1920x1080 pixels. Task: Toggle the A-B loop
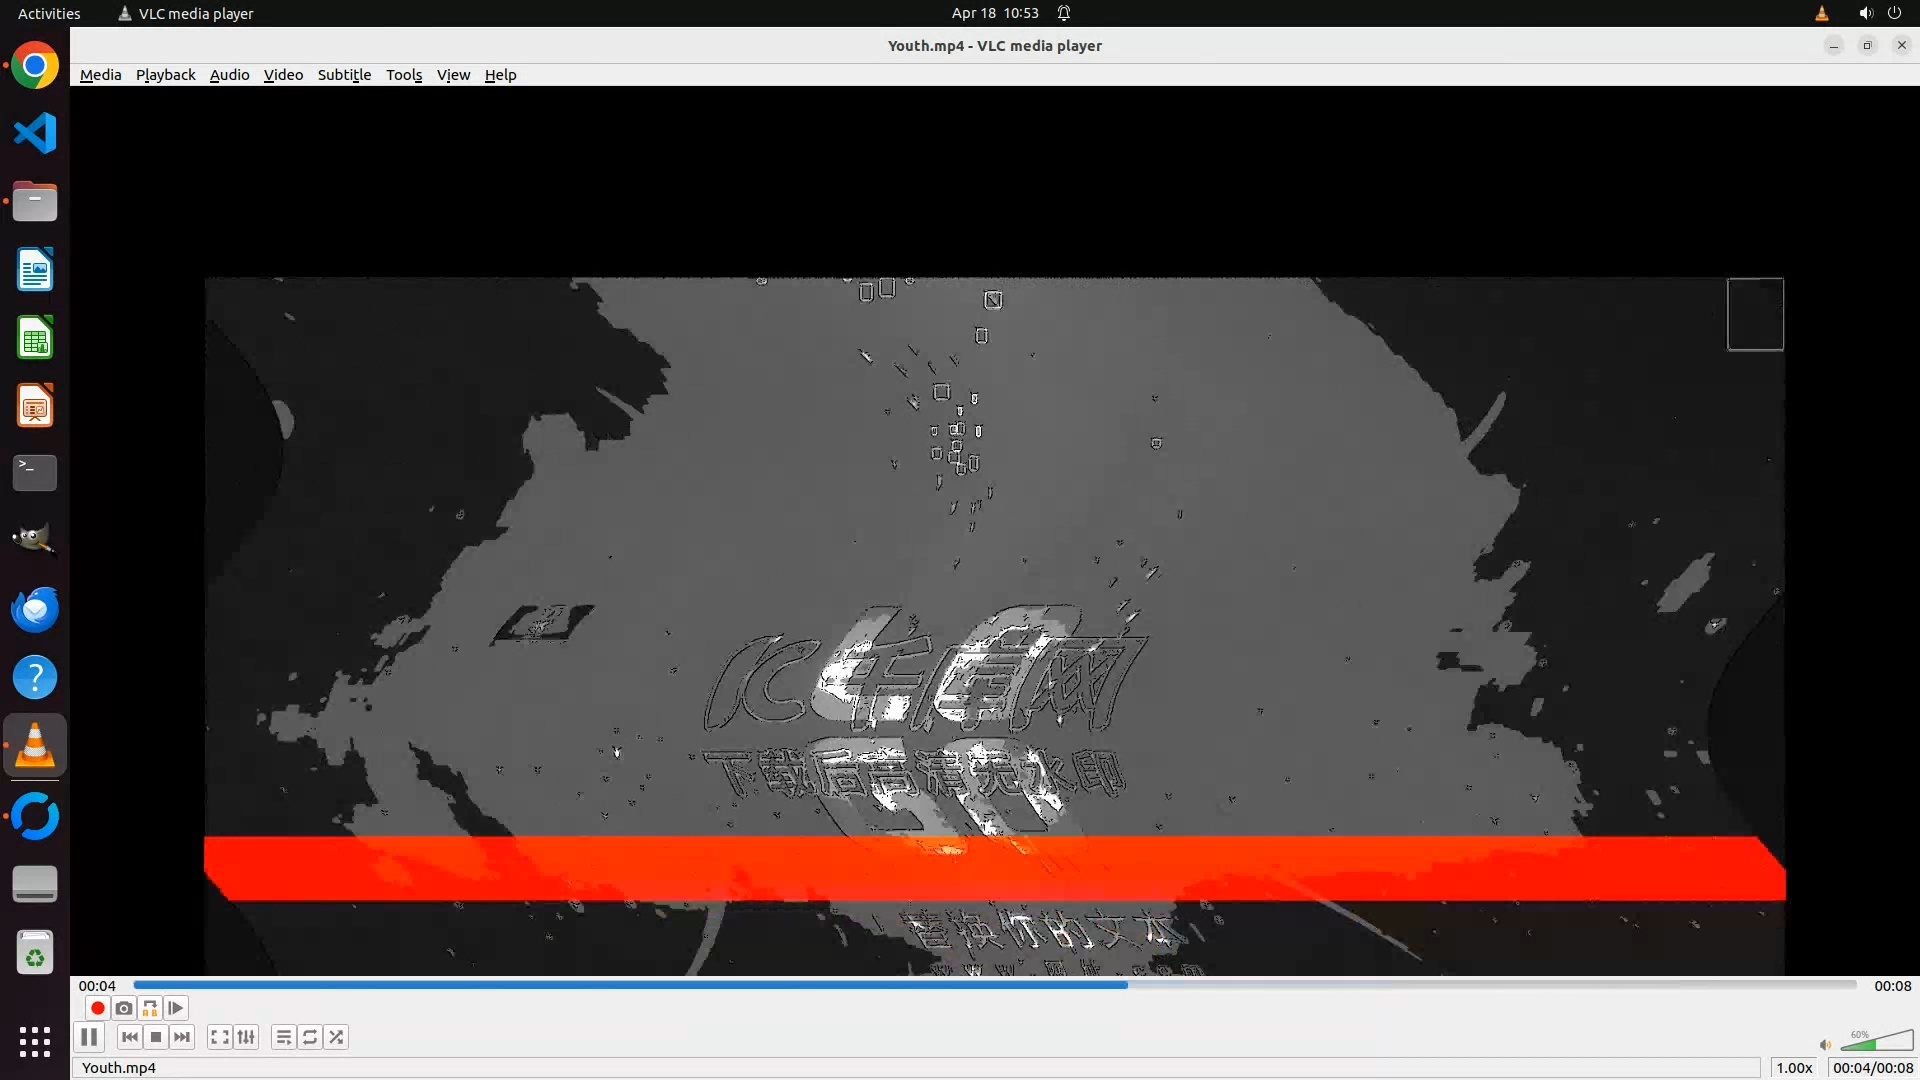[x=150, y=1008]
